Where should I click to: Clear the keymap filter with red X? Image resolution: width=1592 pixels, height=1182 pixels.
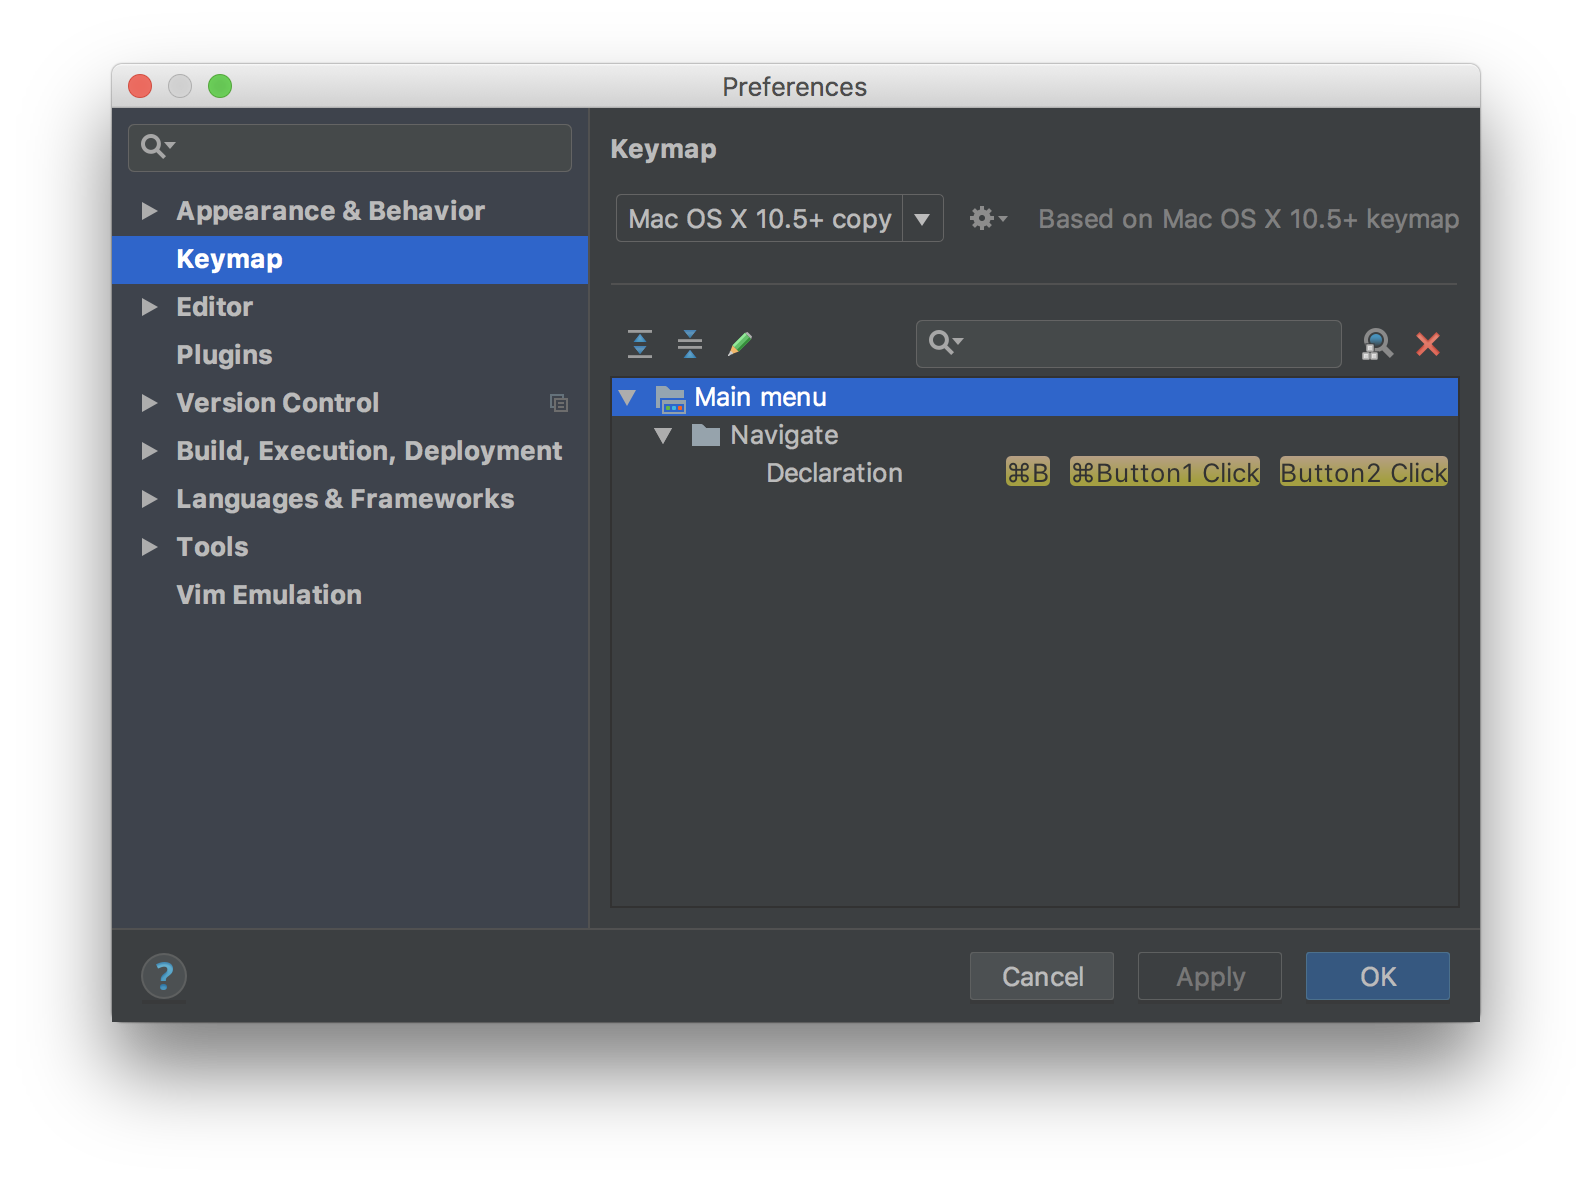[x=1428, y=344]
